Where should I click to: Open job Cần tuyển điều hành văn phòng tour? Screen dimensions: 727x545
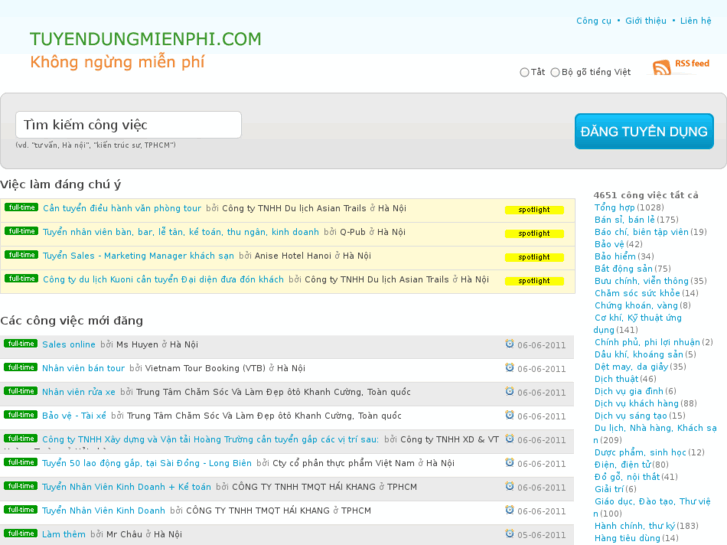pyautogui.click(x=122, y=208)
